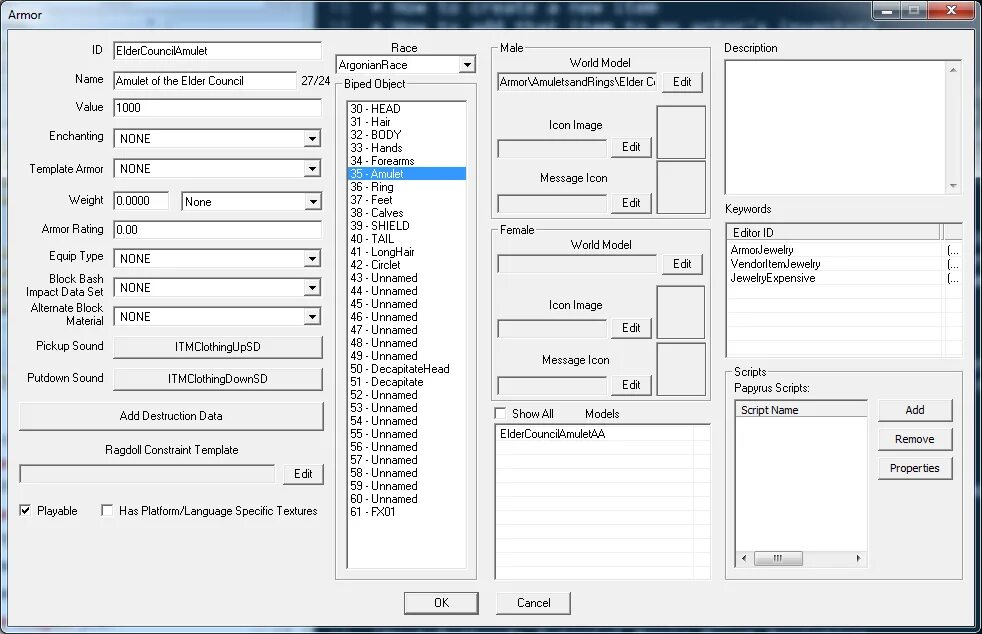Screen dimensions: 982x634
Task: Select 42 - Circlet biped slot
Action: pos(406,265)
